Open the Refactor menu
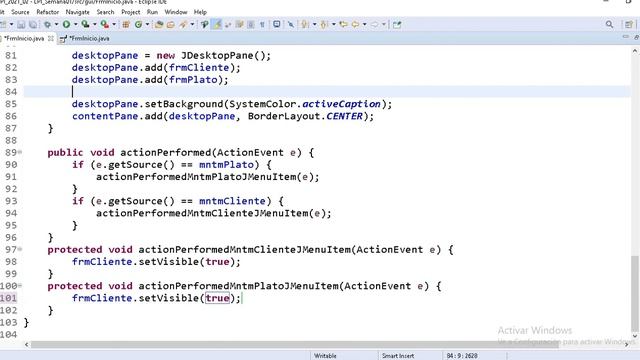The height and width of the screenshot is (360, 640). point(48,12)
